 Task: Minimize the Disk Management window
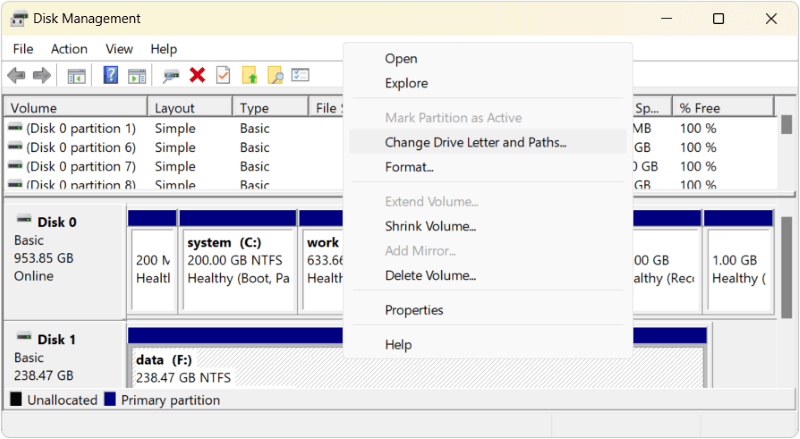point(666,19)
